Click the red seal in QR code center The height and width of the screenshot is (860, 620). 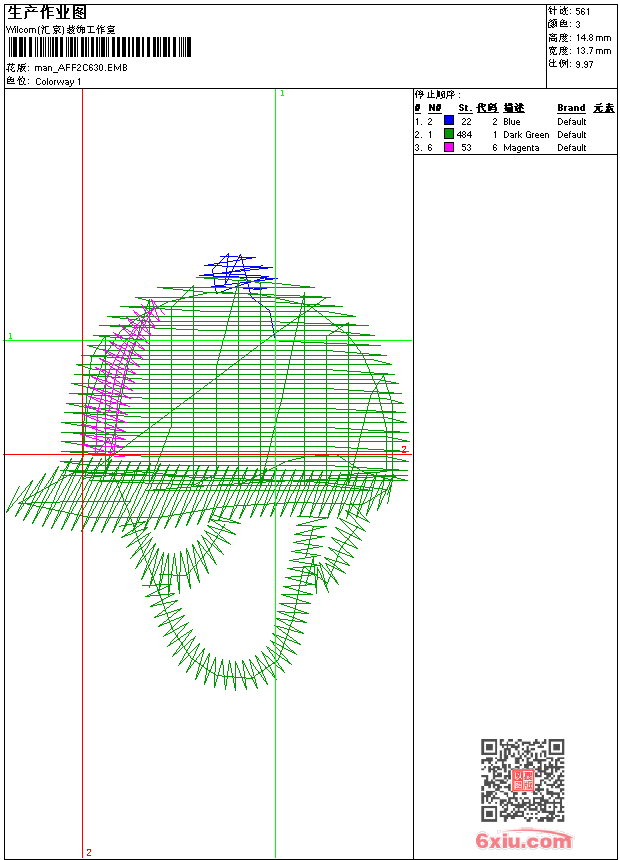pos(522,780)
